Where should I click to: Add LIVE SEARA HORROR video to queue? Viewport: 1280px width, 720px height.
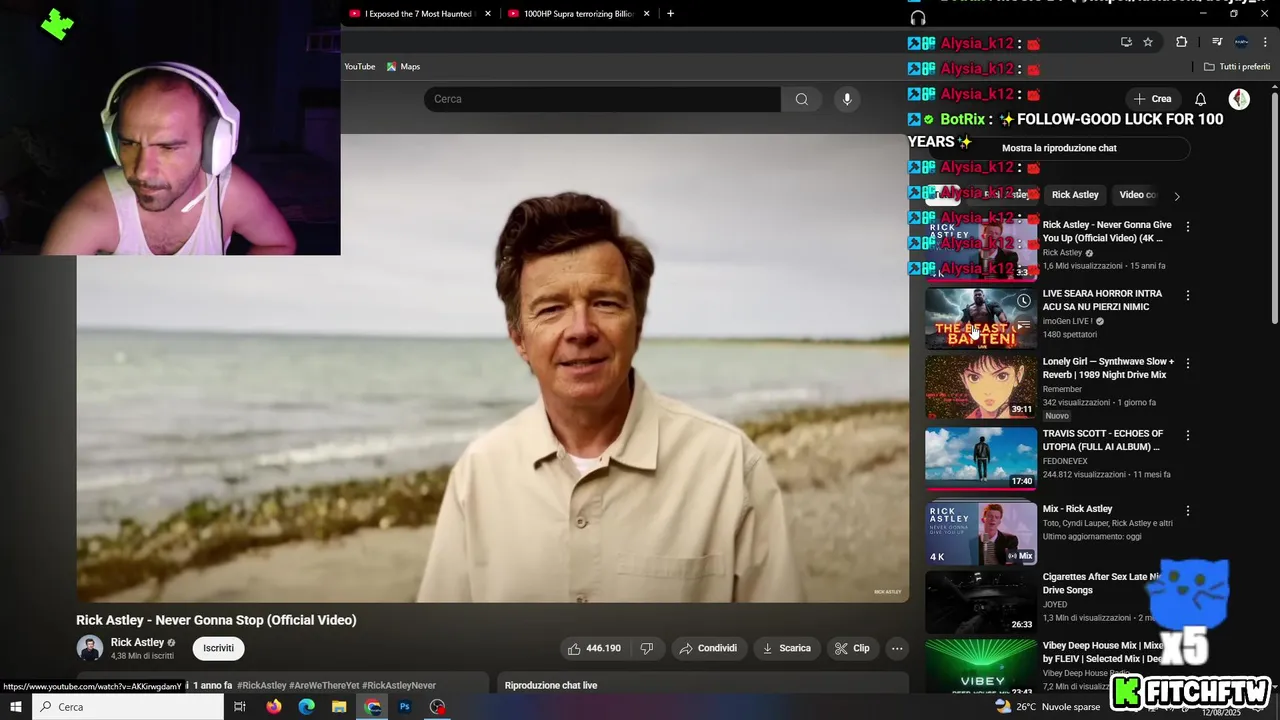point(1023,325)
